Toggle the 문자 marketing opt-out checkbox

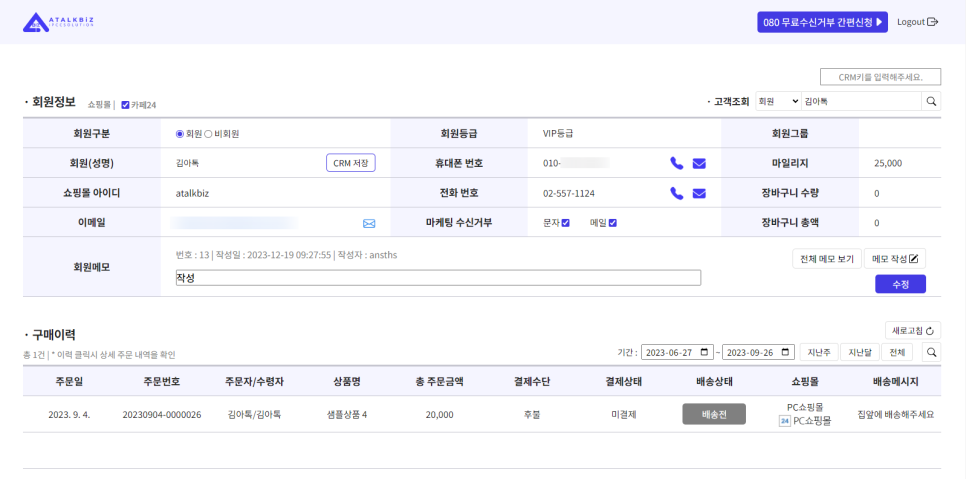click(566, 223)
